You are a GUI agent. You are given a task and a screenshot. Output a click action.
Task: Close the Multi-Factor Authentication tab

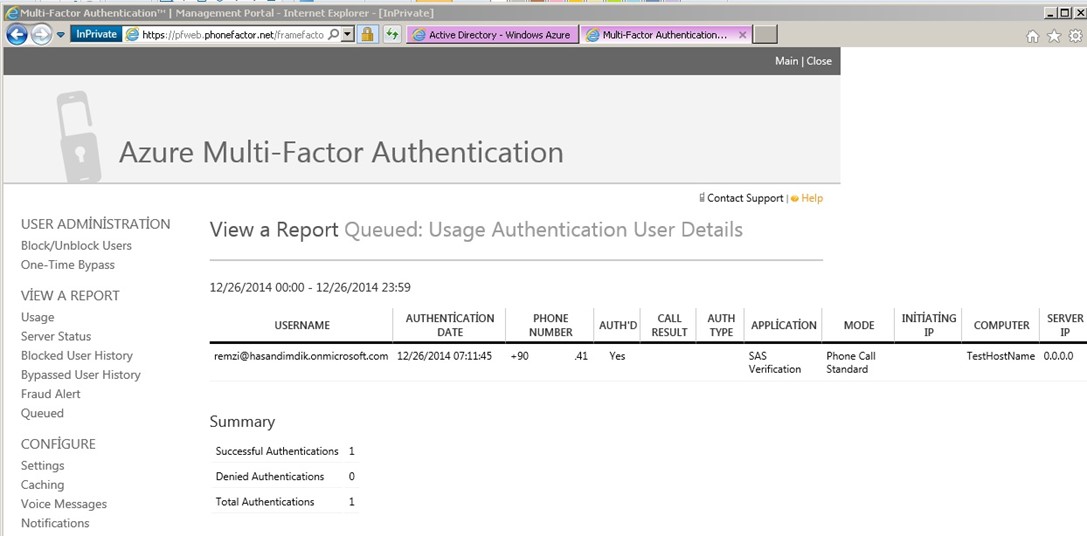(x=742, y=35)
